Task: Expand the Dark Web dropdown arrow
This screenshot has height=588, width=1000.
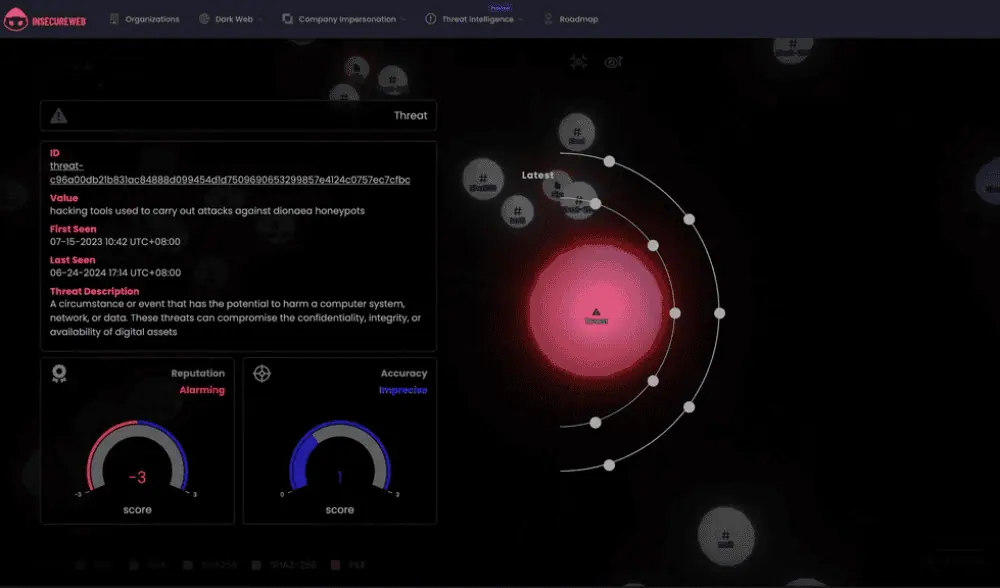Action: [x=261, y=19]
